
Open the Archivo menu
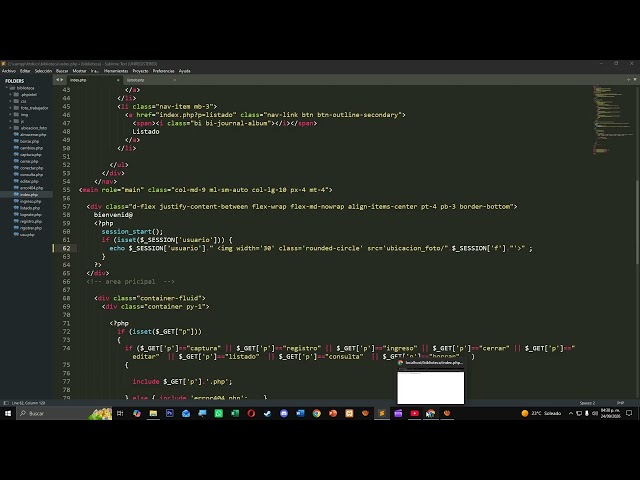(x=9, y=71)
